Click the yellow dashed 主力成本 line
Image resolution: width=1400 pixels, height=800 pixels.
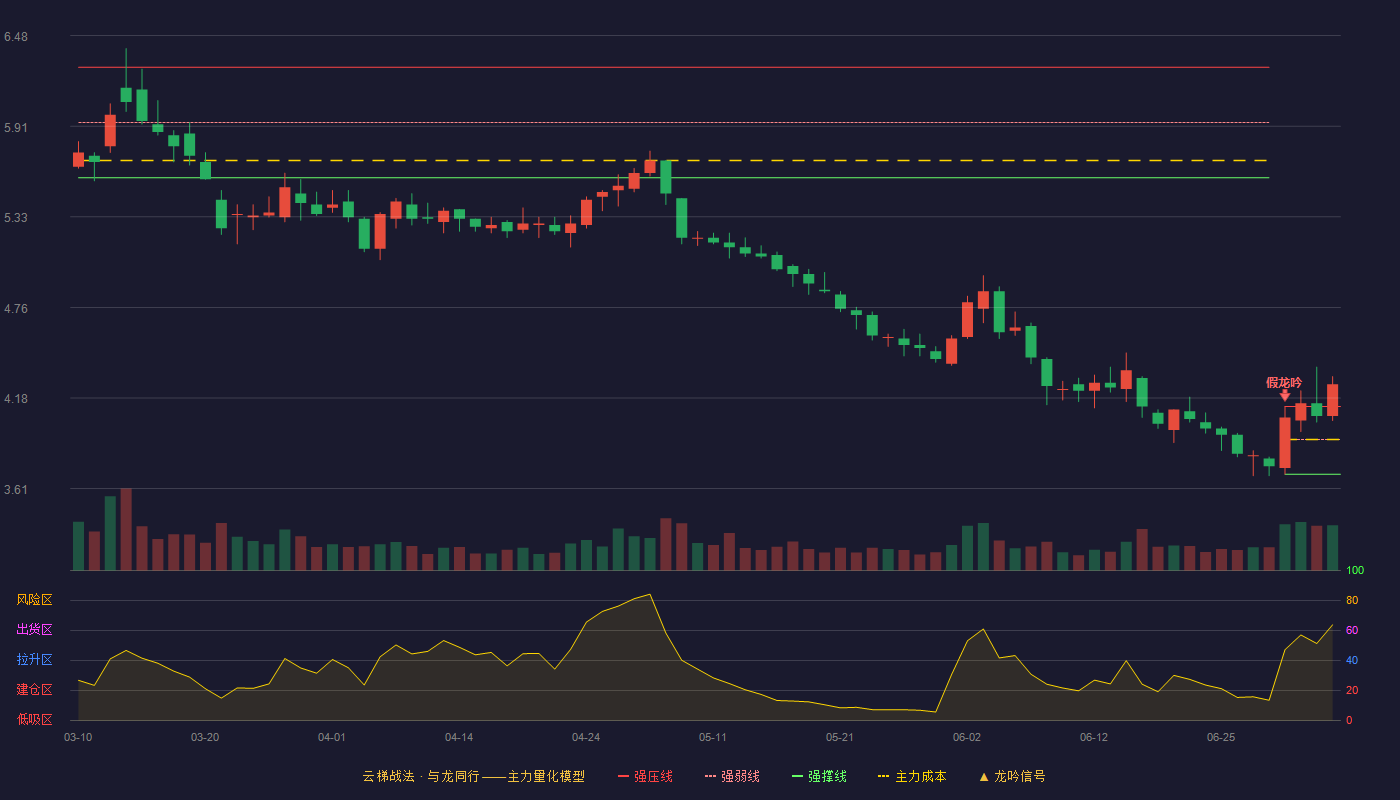tap(673, 160)
